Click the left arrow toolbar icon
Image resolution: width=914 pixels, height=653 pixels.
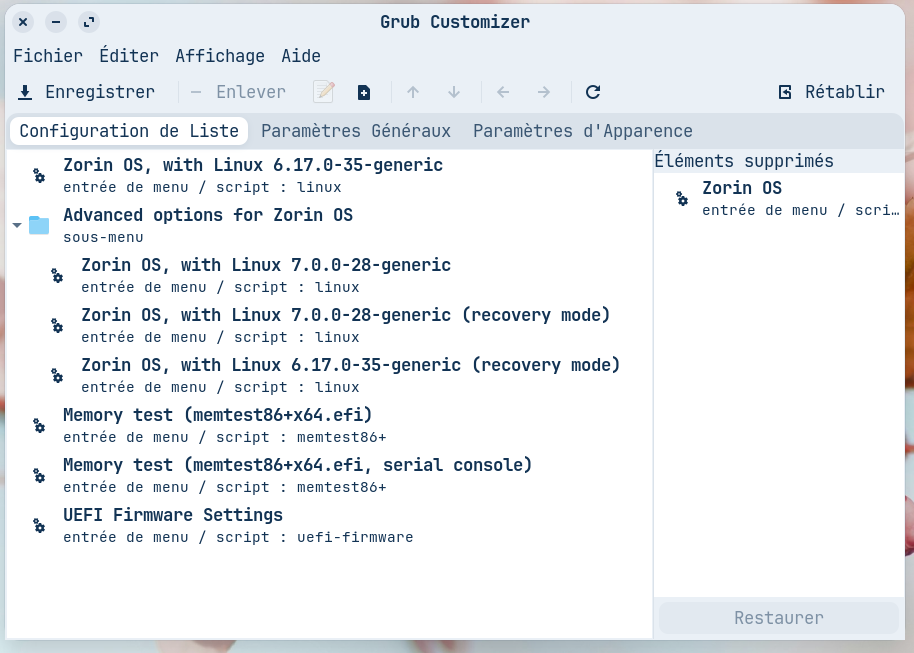point(503,92)
